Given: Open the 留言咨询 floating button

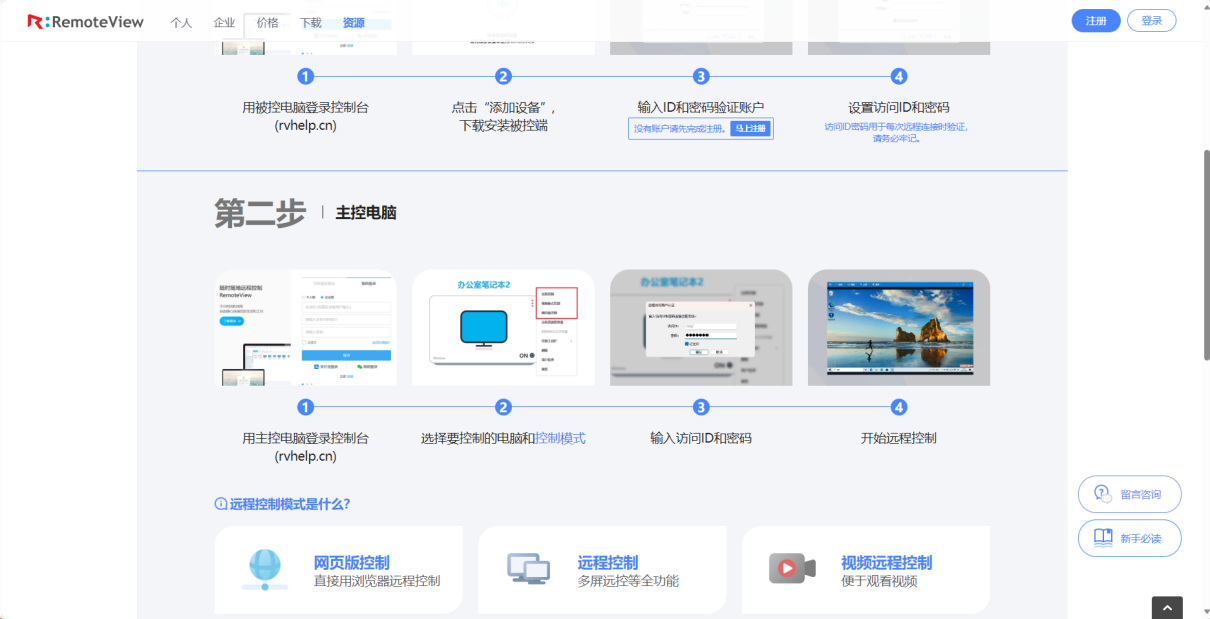Looking at the screenshot, I should click(x=1130, y=494).
